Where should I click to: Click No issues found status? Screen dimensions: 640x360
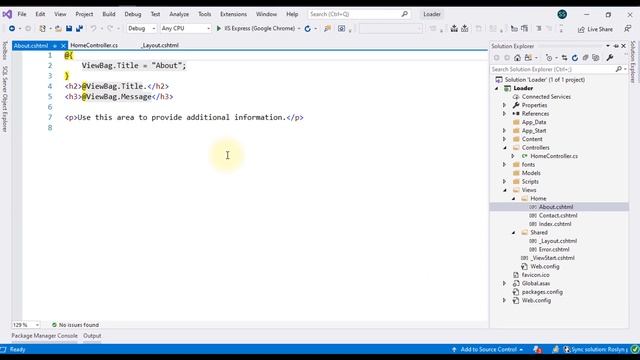point(76,325)
